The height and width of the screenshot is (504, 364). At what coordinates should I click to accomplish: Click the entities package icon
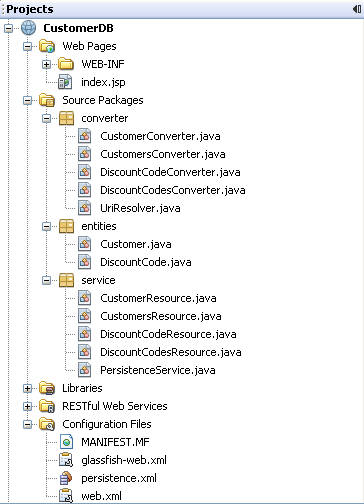click(66, 226)
